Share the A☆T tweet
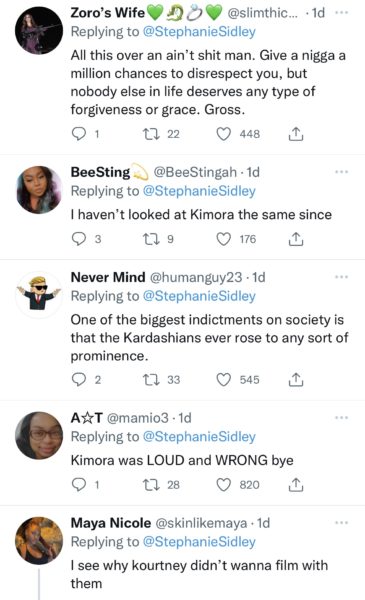The width and height of the screenshot is (365, 600). [295, 485]
